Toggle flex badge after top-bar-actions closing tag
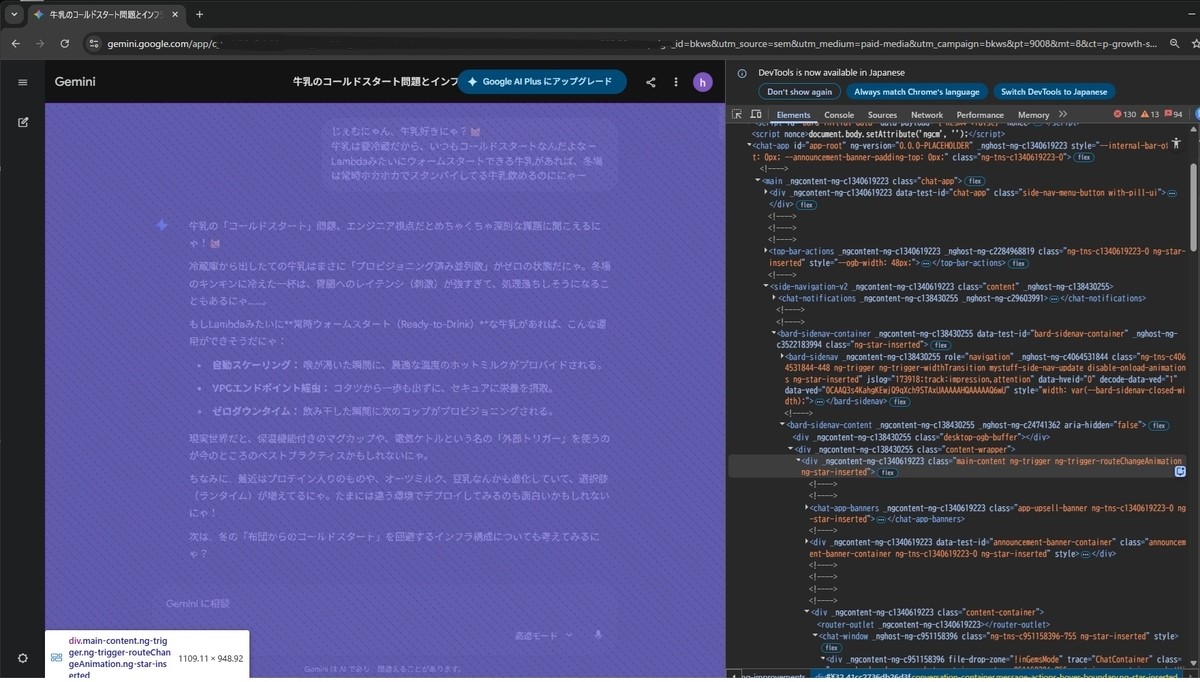Screen dimensions: 1200x682 [1018, 263]
